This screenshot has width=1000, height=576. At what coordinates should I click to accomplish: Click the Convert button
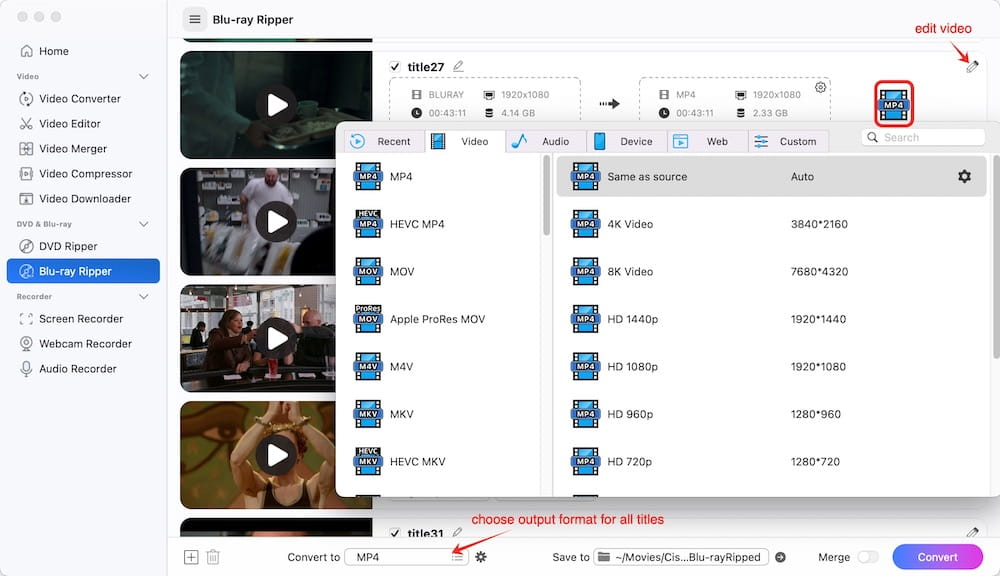938,557
